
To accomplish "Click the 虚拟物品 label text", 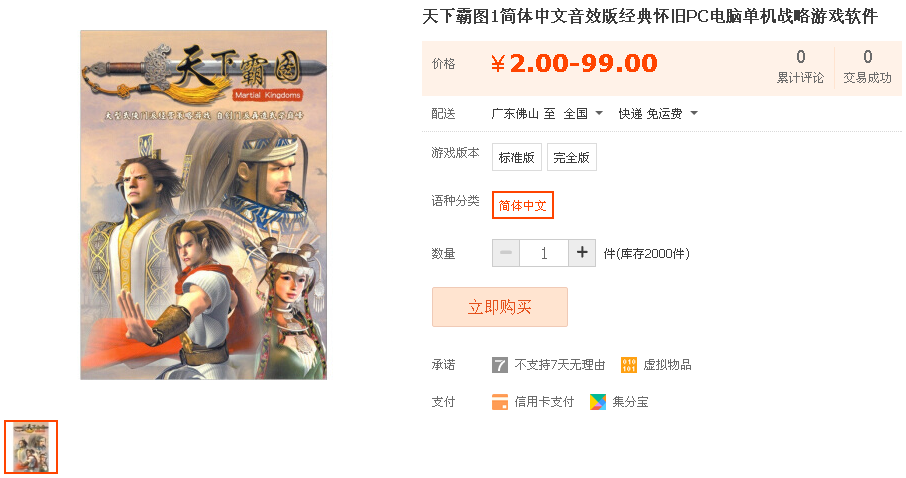I will [x=667, y=365].
